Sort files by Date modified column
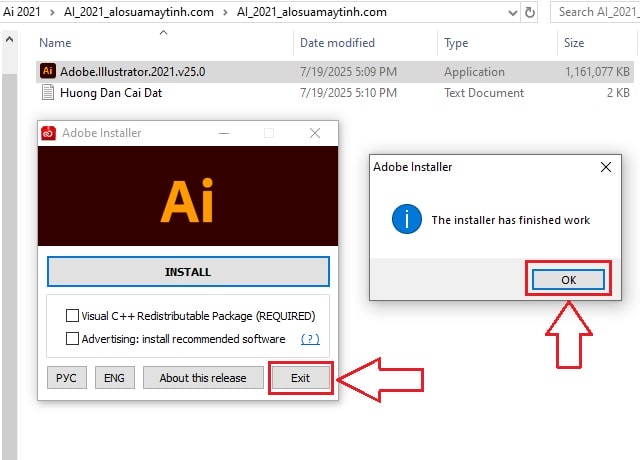This screenshot has width=640, height=460. [x=337, y=43]
